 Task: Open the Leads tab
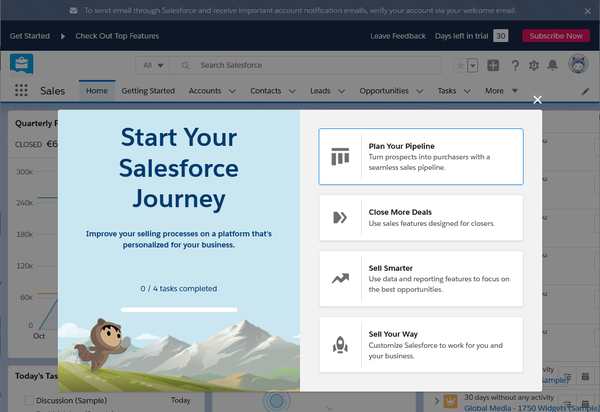click(320, 91)
